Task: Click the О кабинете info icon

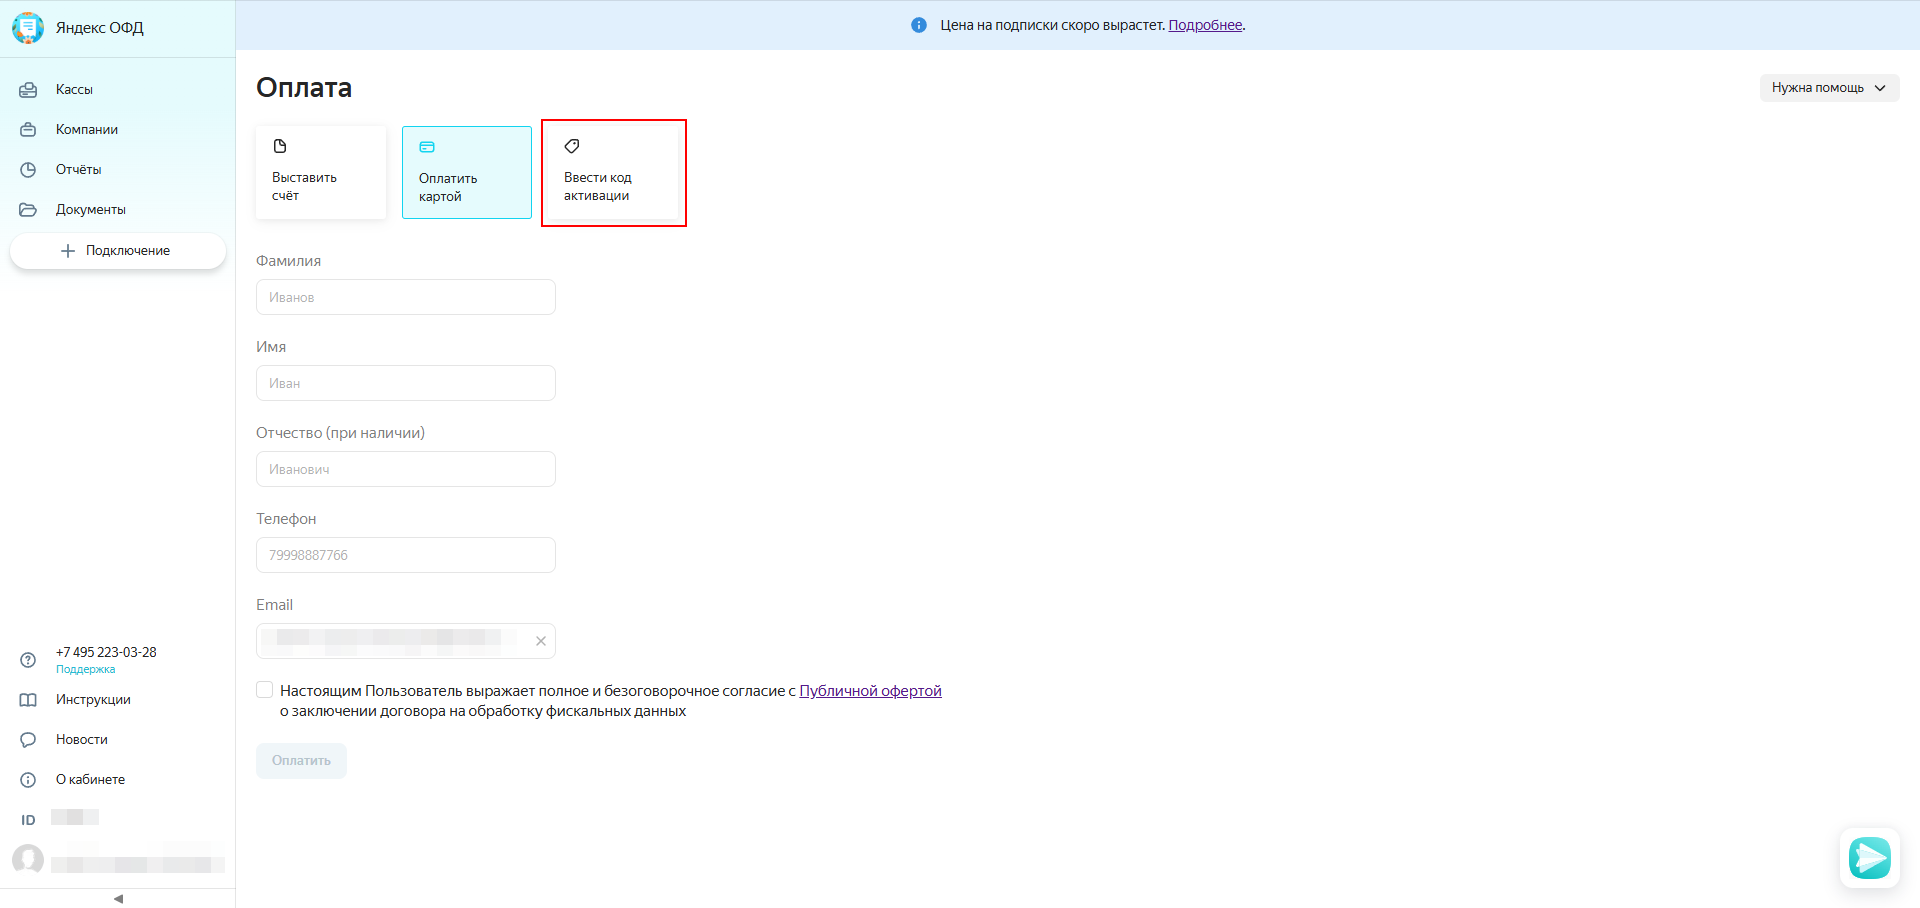Action: click(x=28, y=780)
